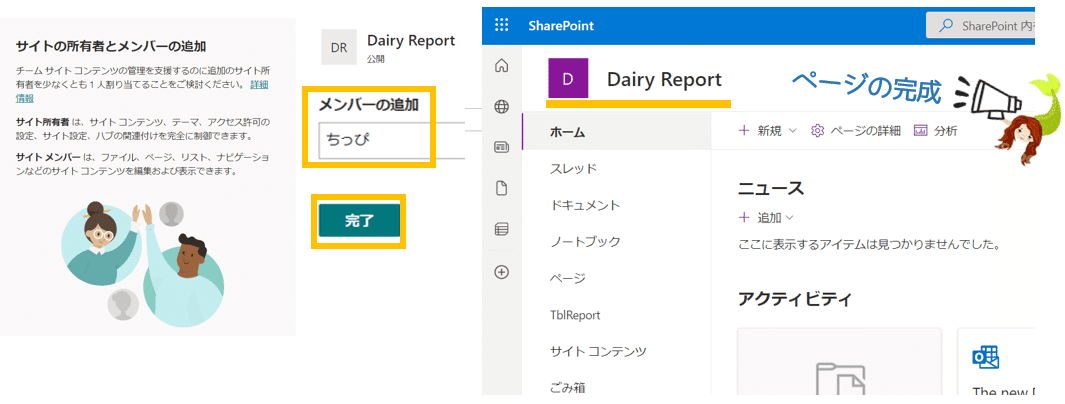1065x404 pixels.
Task: Click the ニュース section heading
Action: (x=771, y=187)
